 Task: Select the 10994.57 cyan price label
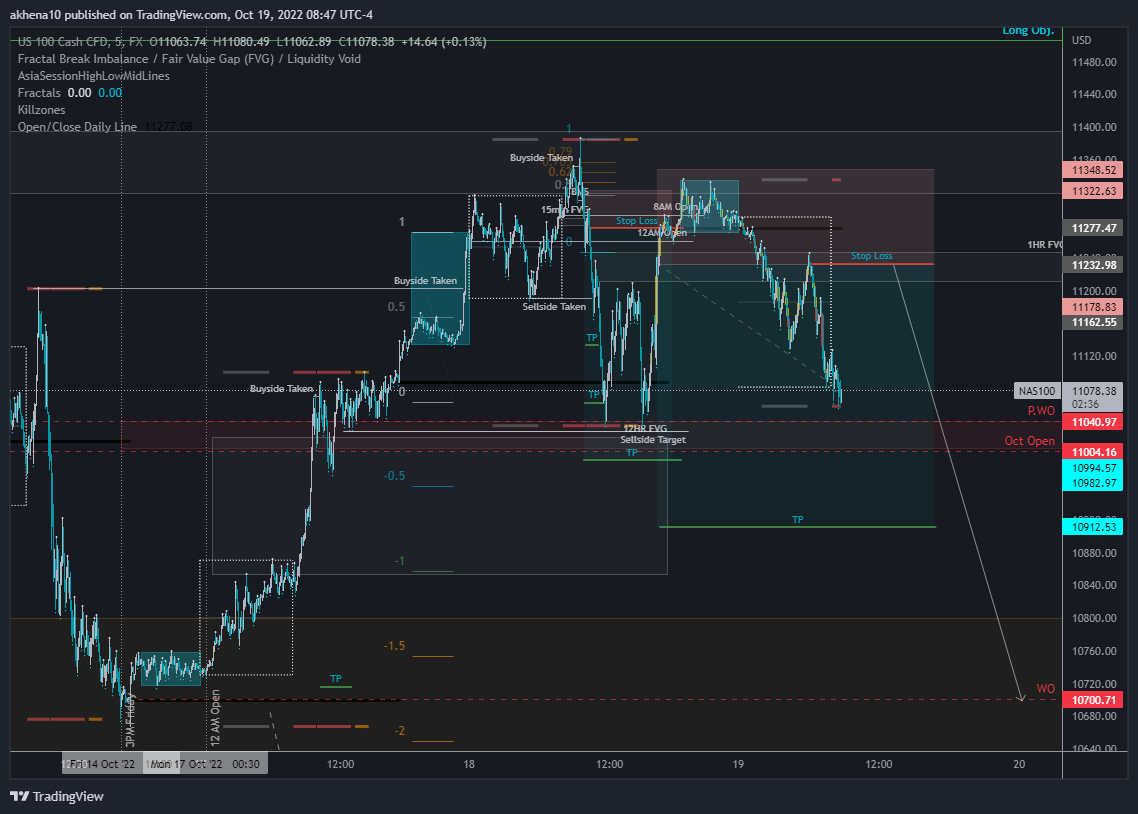click(1093, 468)
